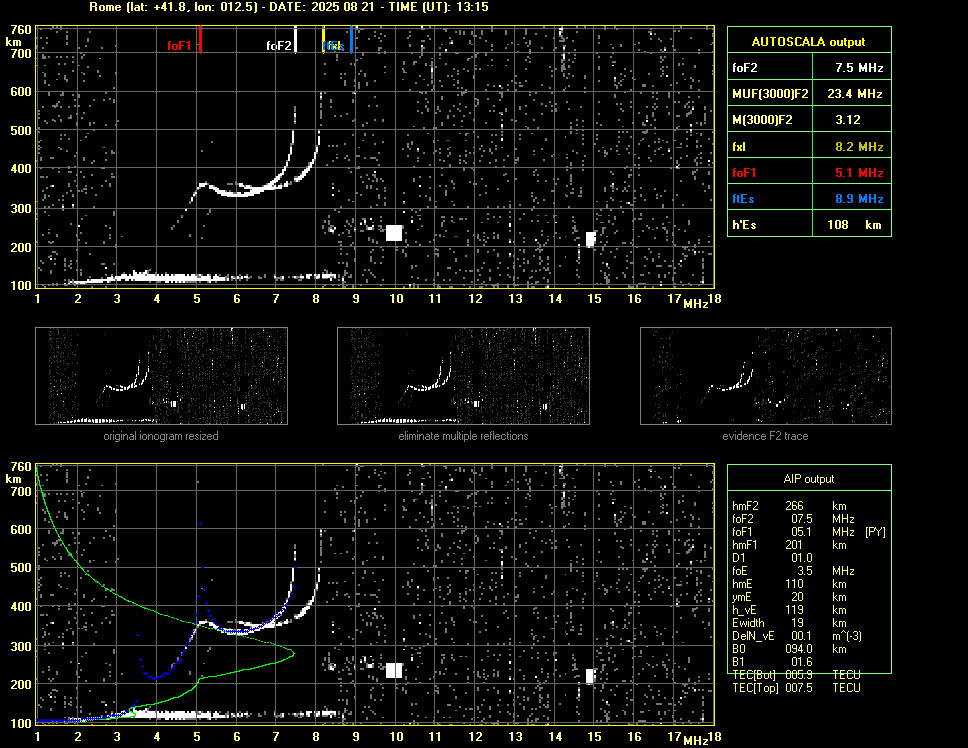Screen dimensions: 968x748
Task: Click the M(3000)F2 value '3.12'
Action: [848, 120]
